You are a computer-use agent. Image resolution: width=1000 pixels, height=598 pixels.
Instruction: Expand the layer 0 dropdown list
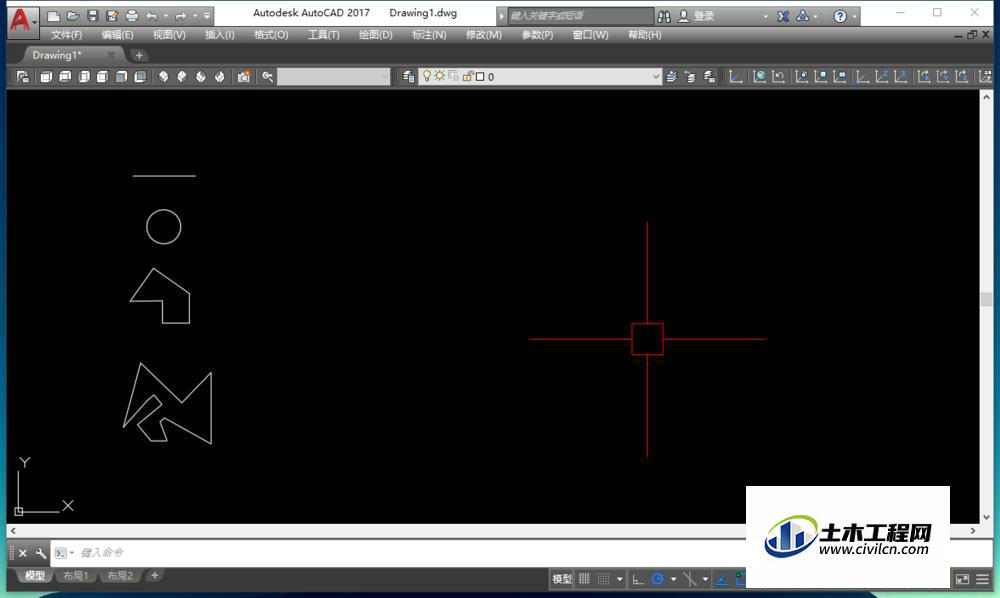click(x=656, y=77)
